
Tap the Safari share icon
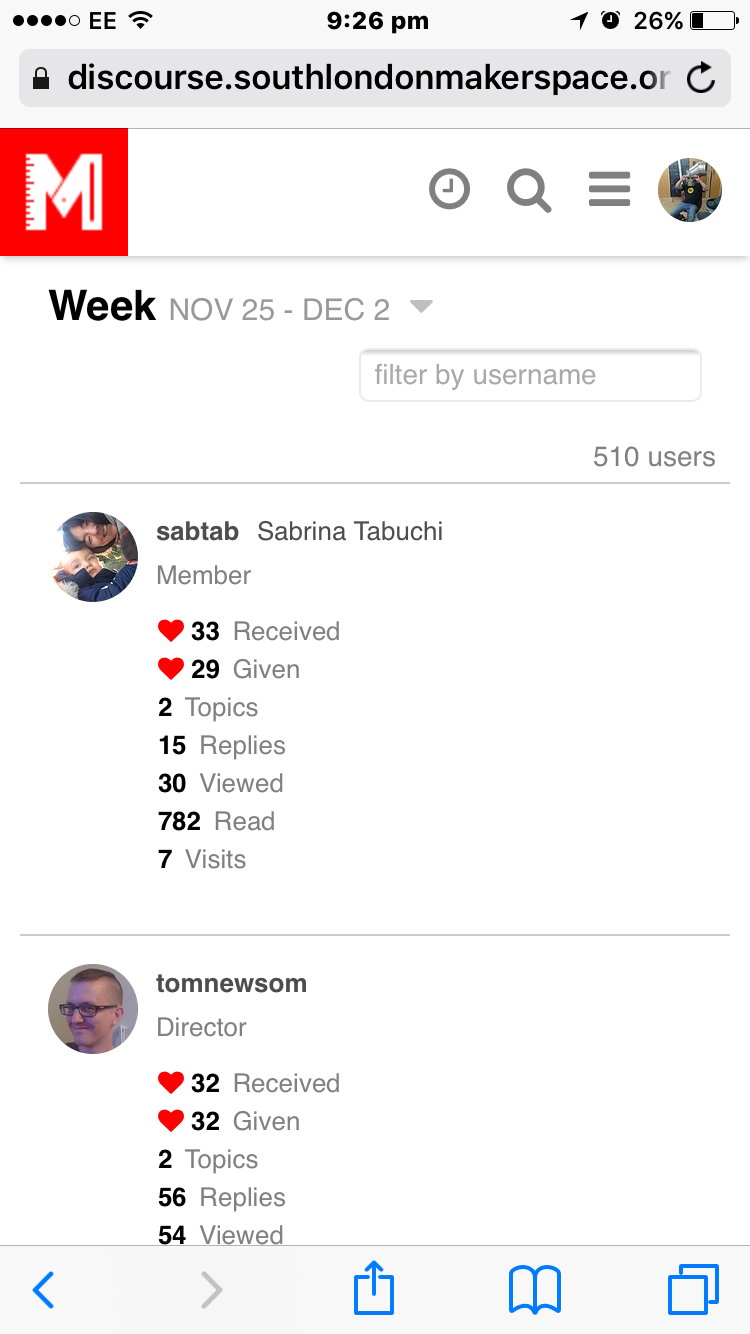[x=374, y=1288]
